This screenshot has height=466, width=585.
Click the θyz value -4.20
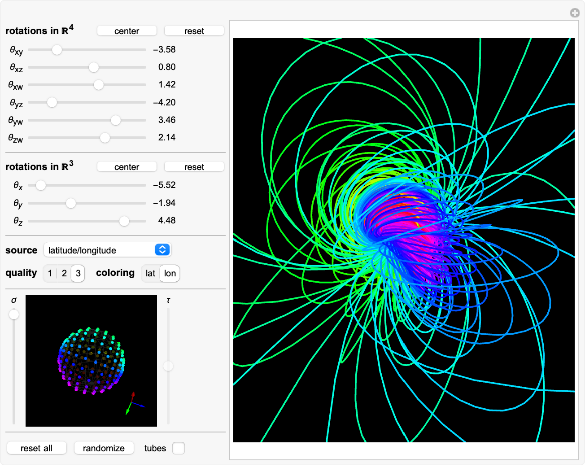point(164,102)
